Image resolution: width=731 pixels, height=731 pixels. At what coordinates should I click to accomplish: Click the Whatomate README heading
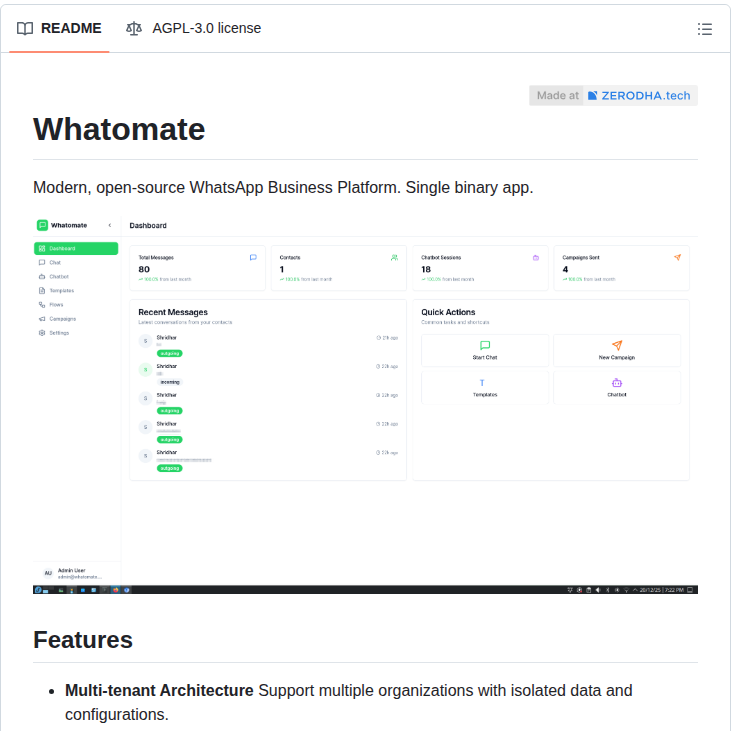point(119,129)
